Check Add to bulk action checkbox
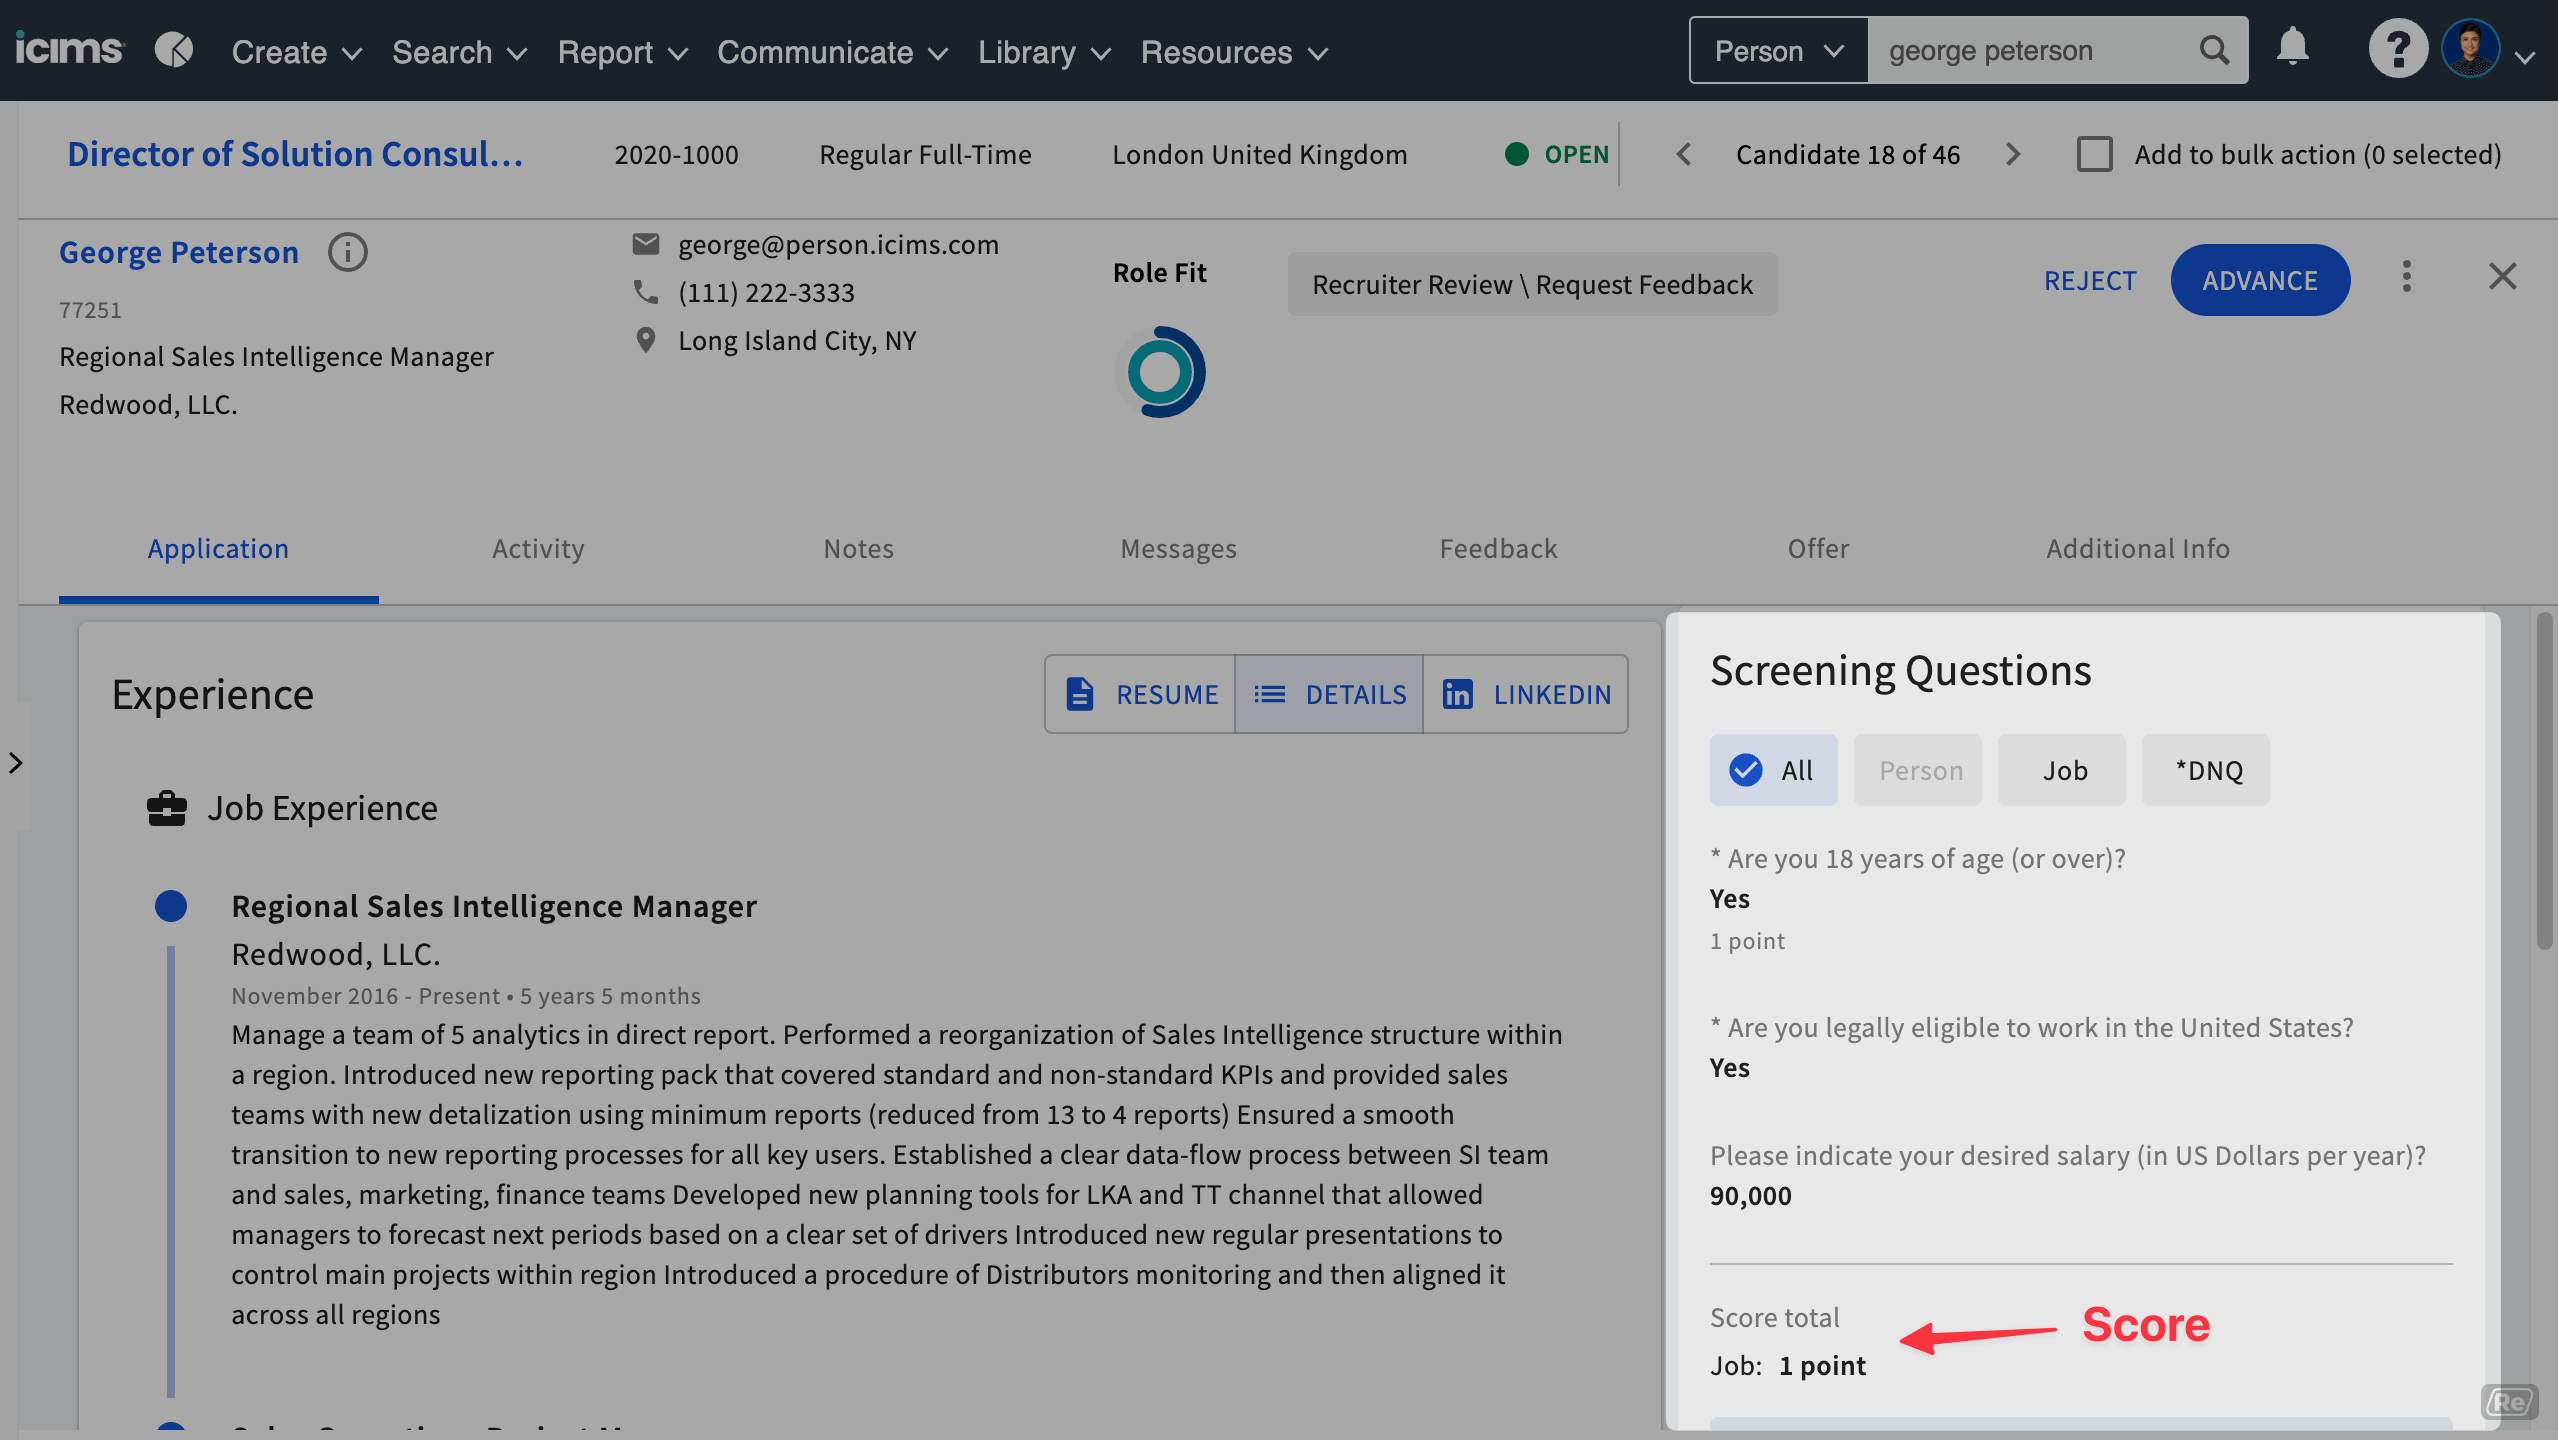The width and height of the screenshot is (2558, 1440). 2095,154
